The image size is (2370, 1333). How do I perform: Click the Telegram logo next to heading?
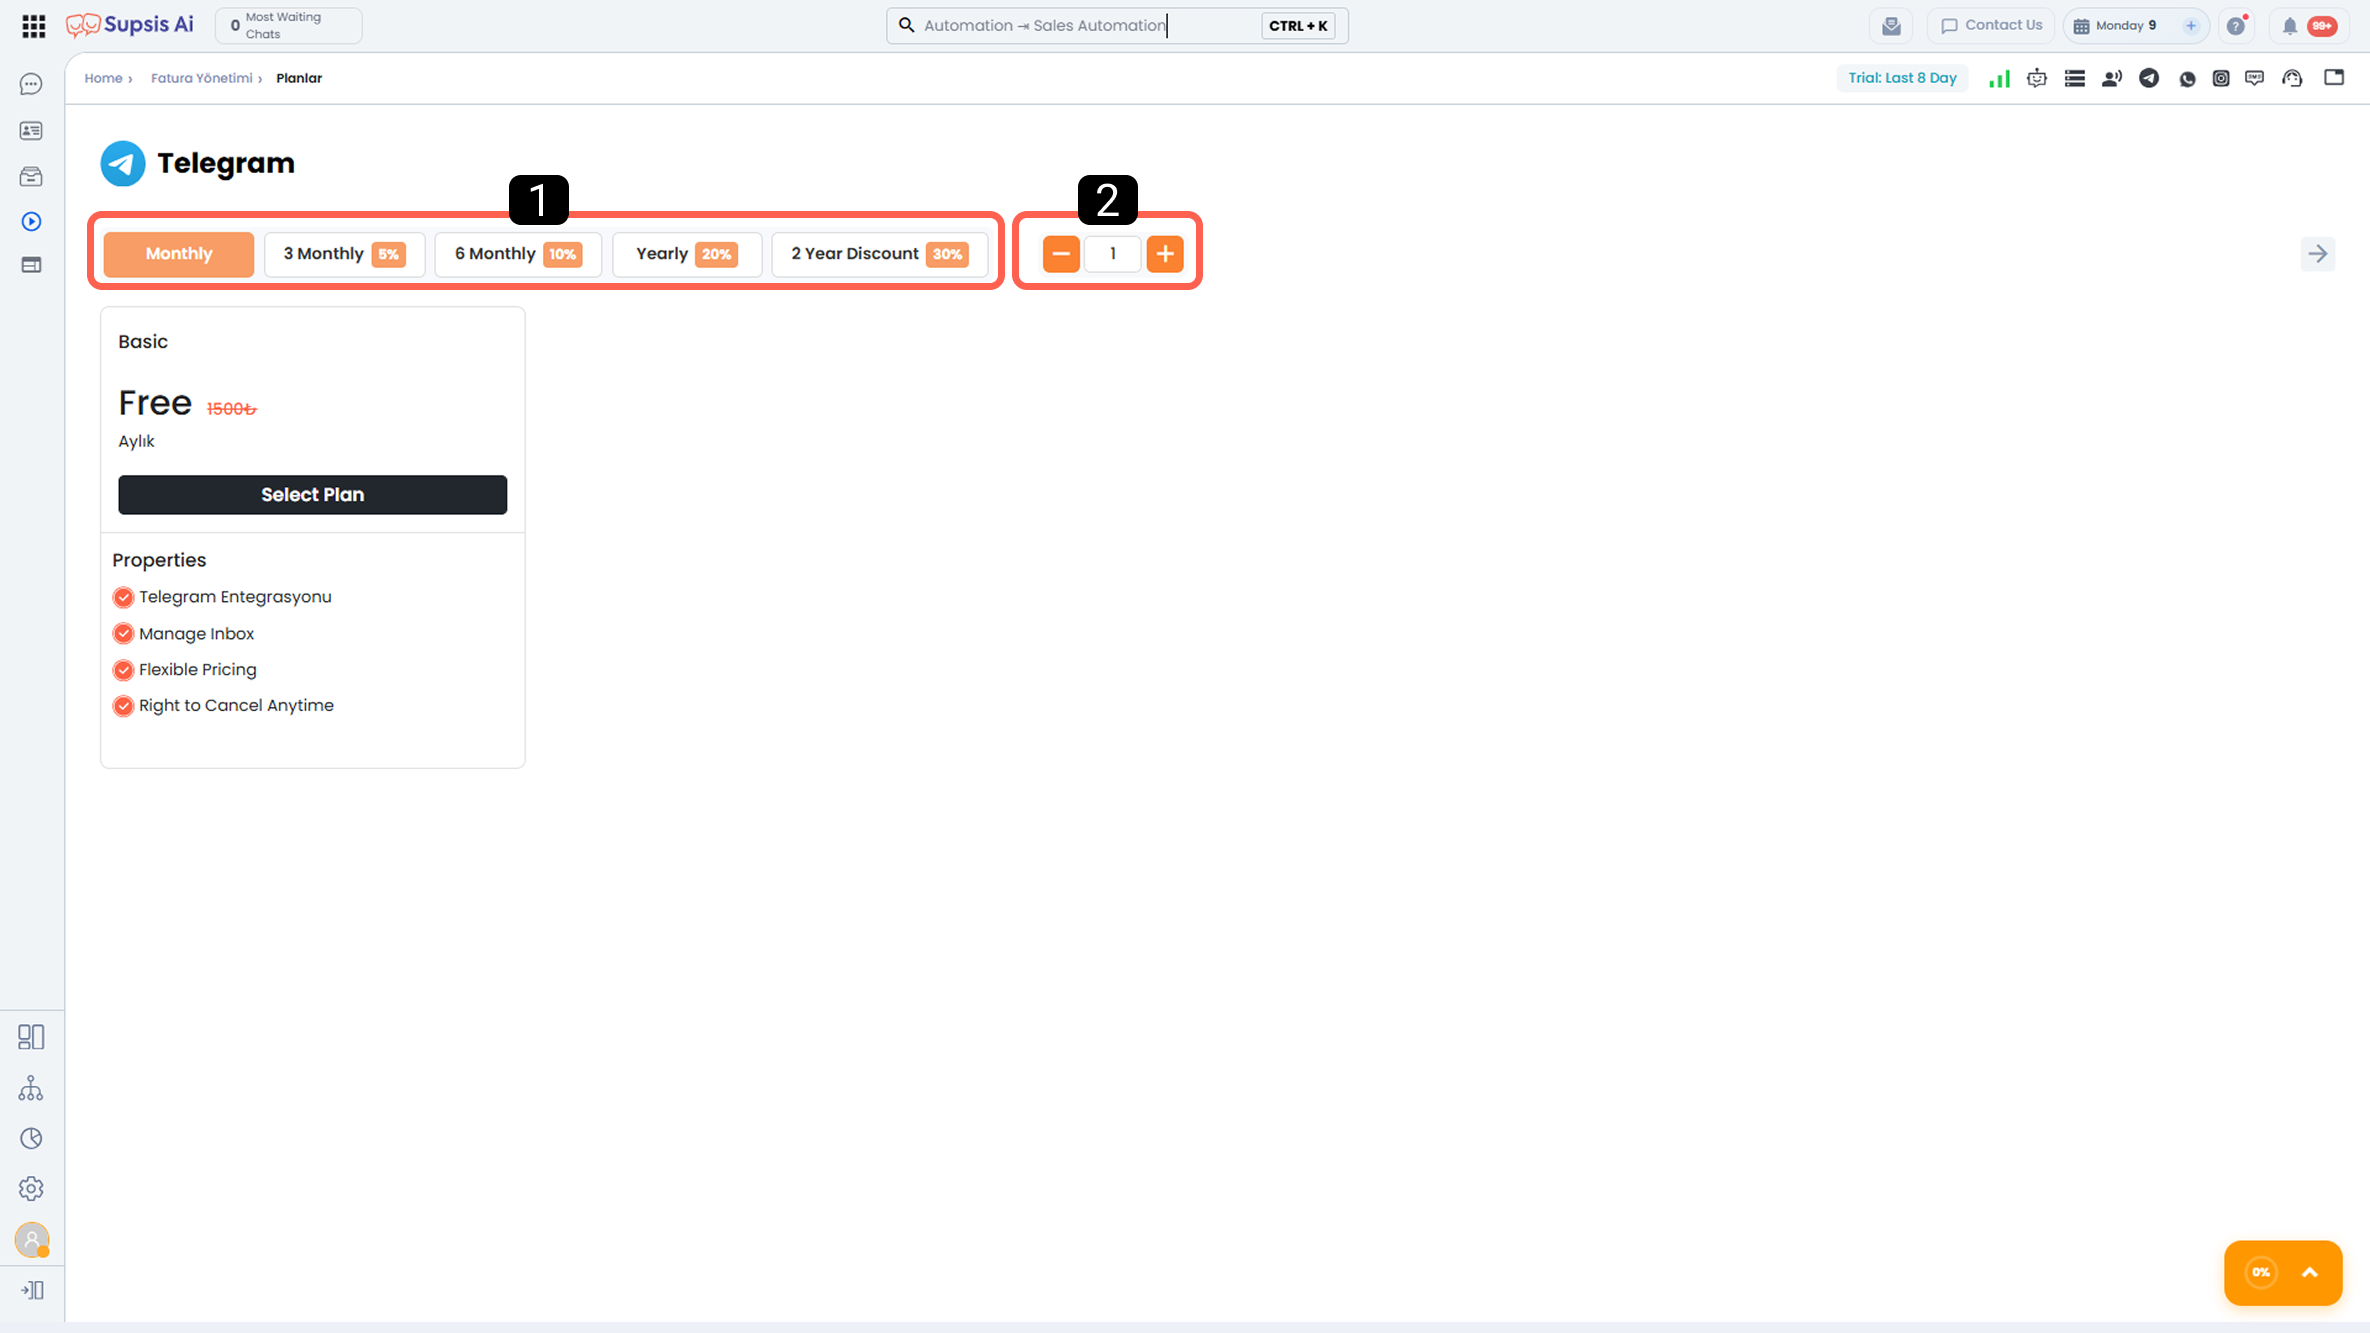(123, 163)
